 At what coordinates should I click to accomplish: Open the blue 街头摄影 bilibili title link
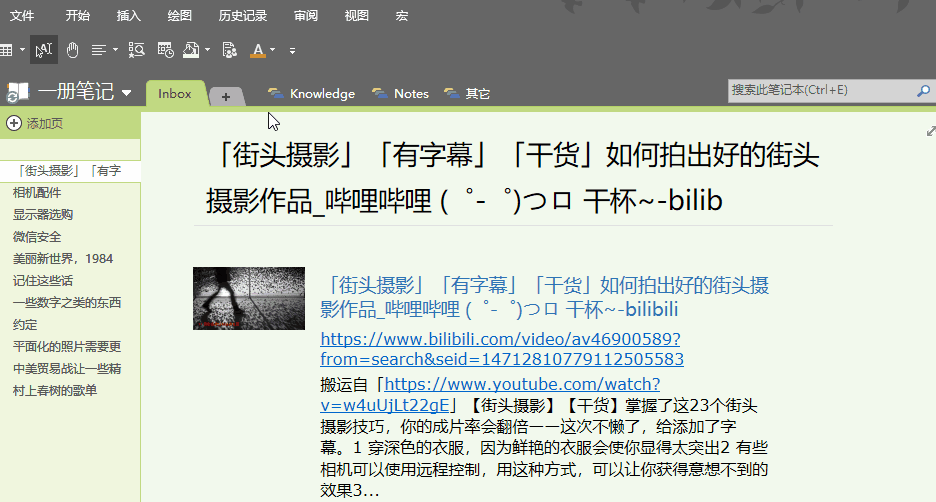544,297
